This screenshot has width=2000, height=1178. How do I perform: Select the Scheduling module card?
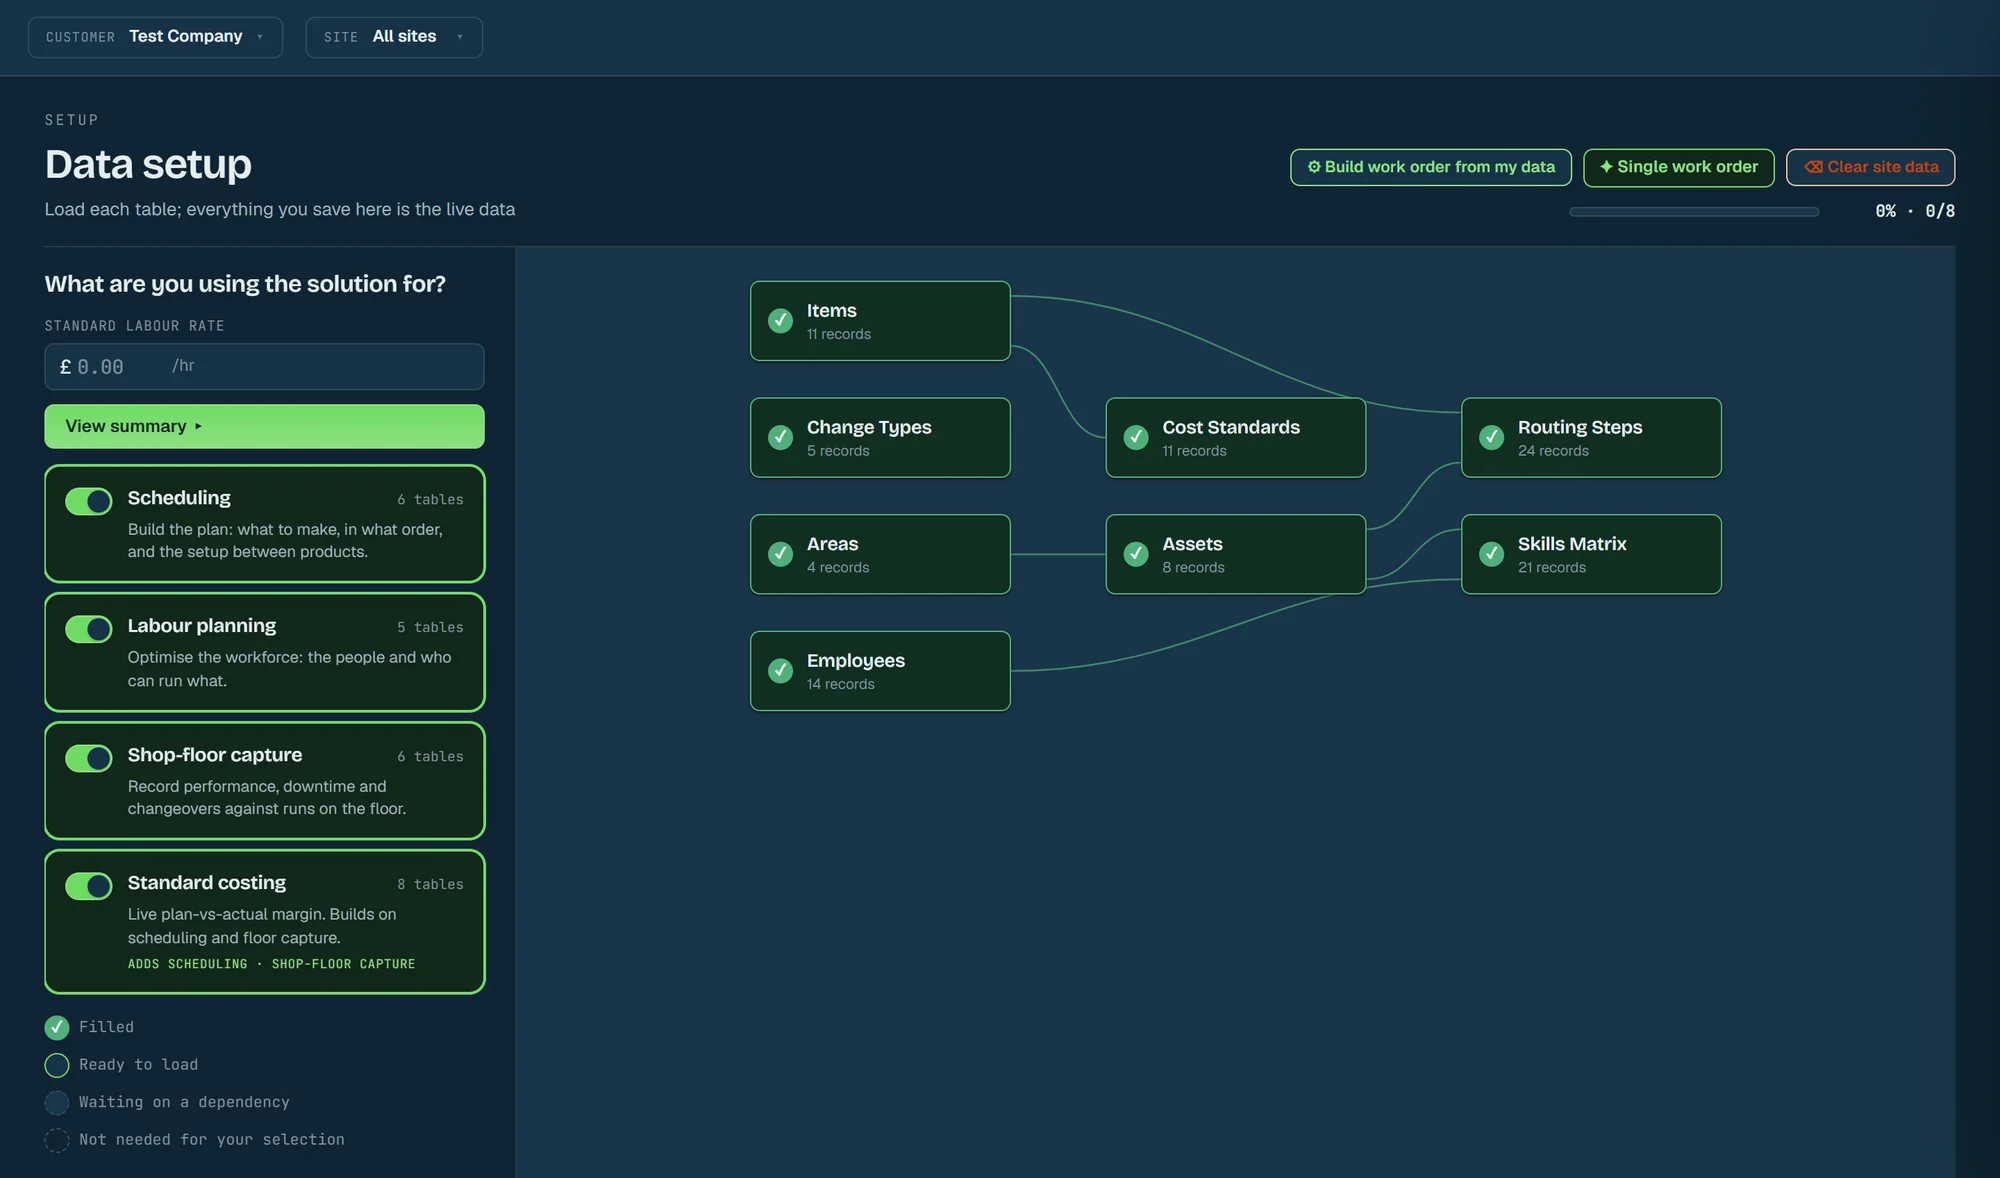coord(264,523)
